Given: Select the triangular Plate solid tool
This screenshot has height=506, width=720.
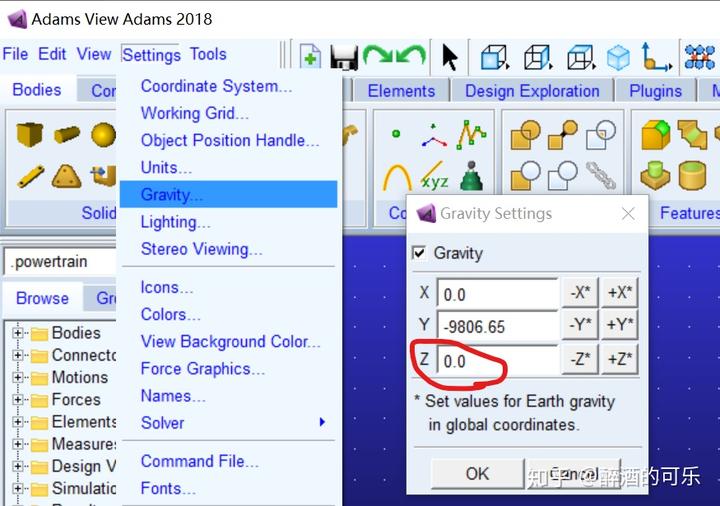Looking at the screenshot, I should tap(67, 176).
